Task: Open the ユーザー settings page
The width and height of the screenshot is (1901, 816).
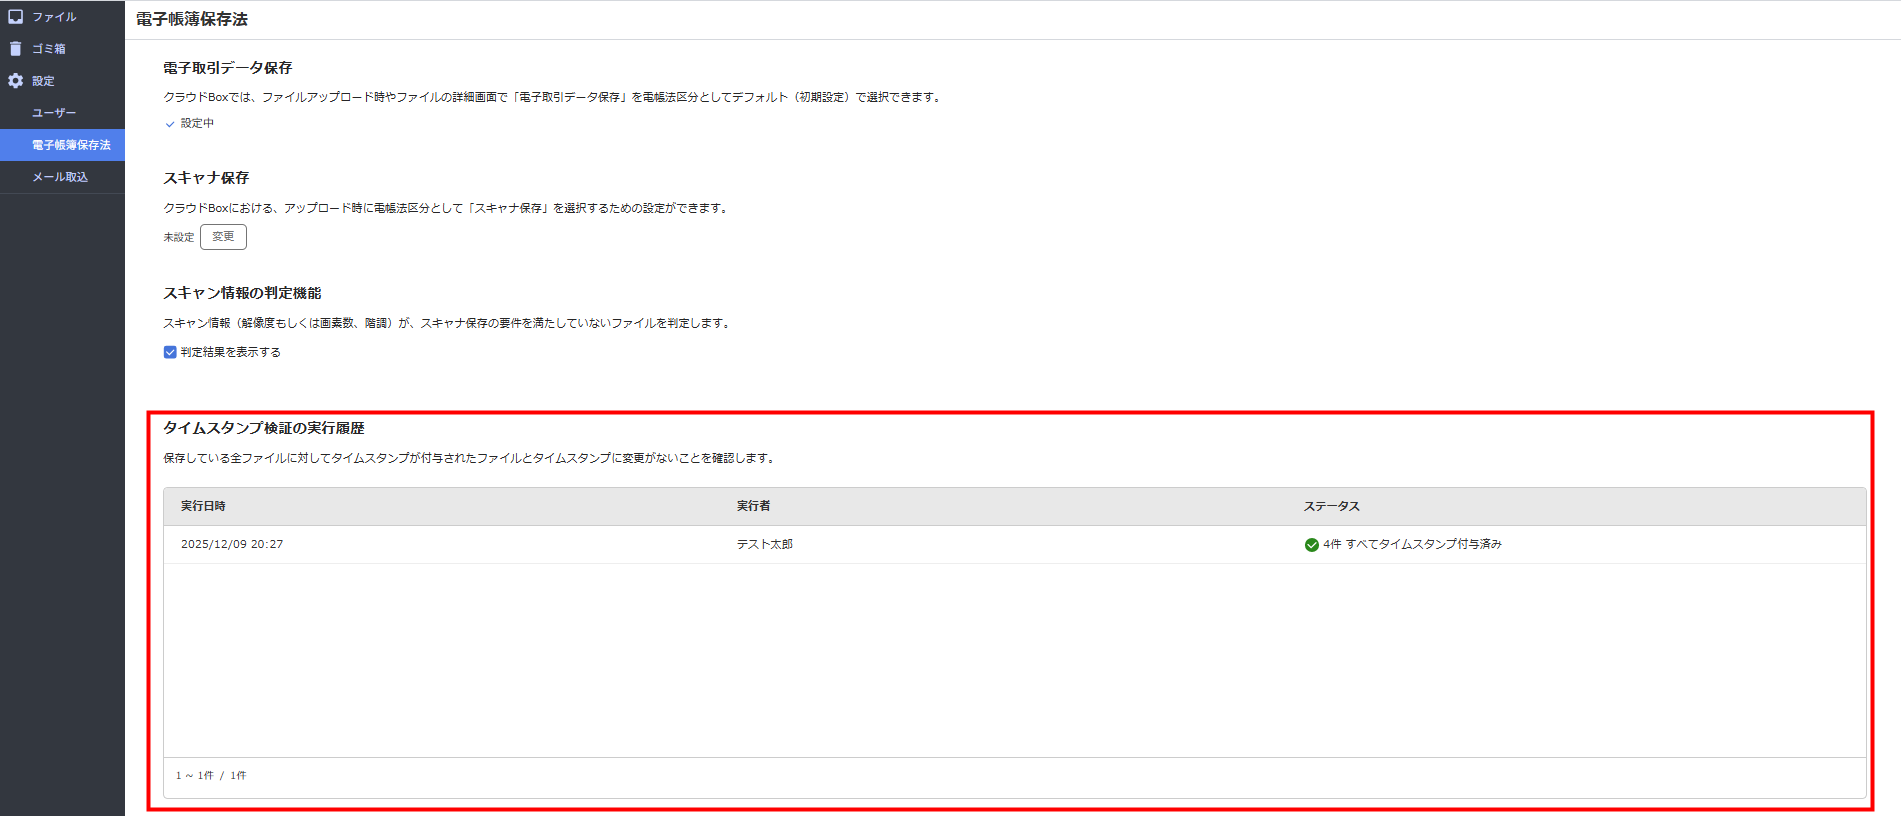Action: (x=54, y=113)
